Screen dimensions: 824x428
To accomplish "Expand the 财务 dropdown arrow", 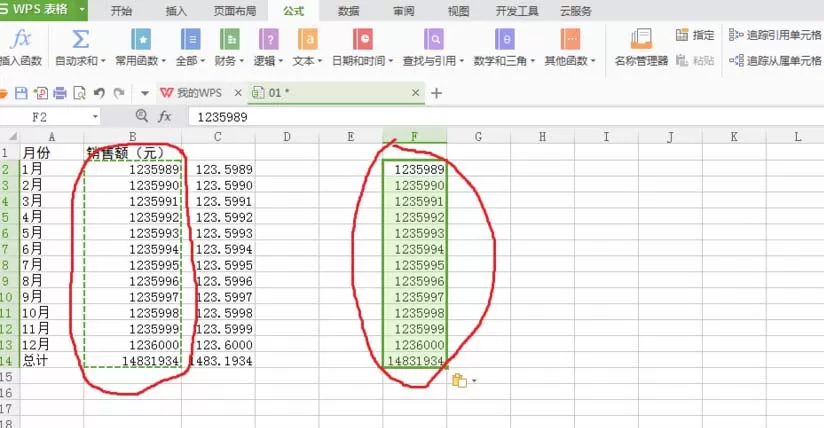I will 242,61.
